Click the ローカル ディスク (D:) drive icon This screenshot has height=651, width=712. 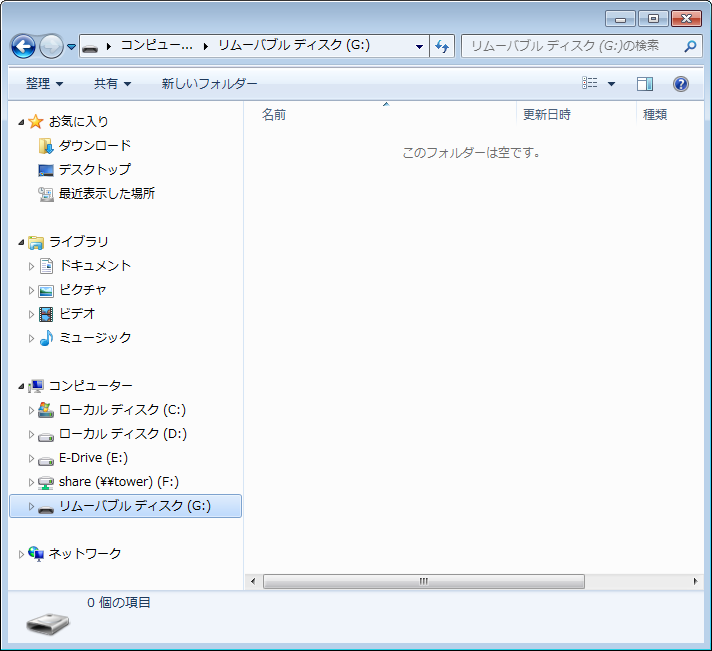tap(46, 437)
